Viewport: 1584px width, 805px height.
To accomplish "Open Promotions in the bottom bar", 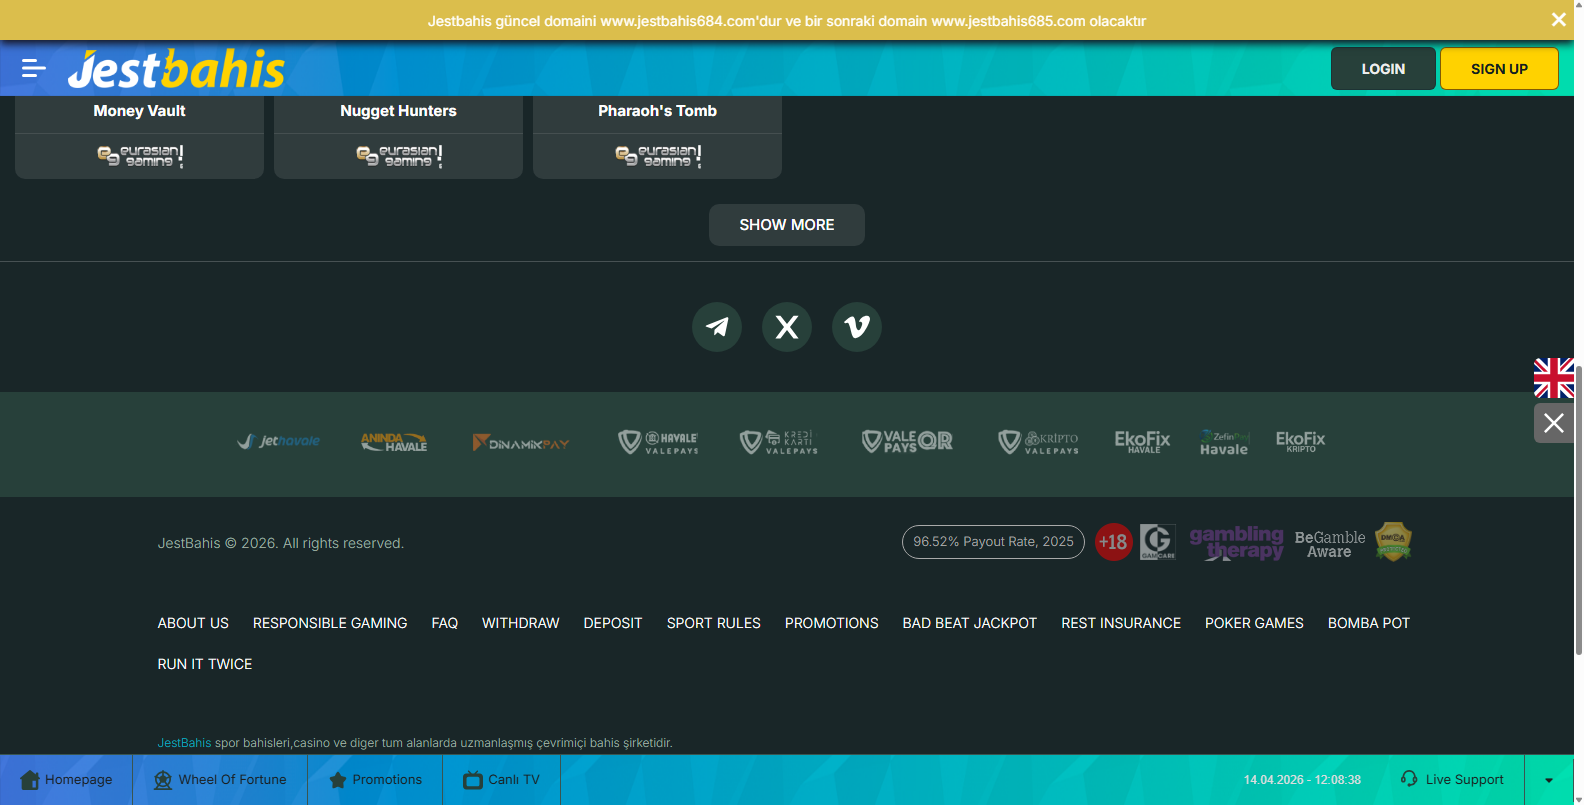I will 375,780.
